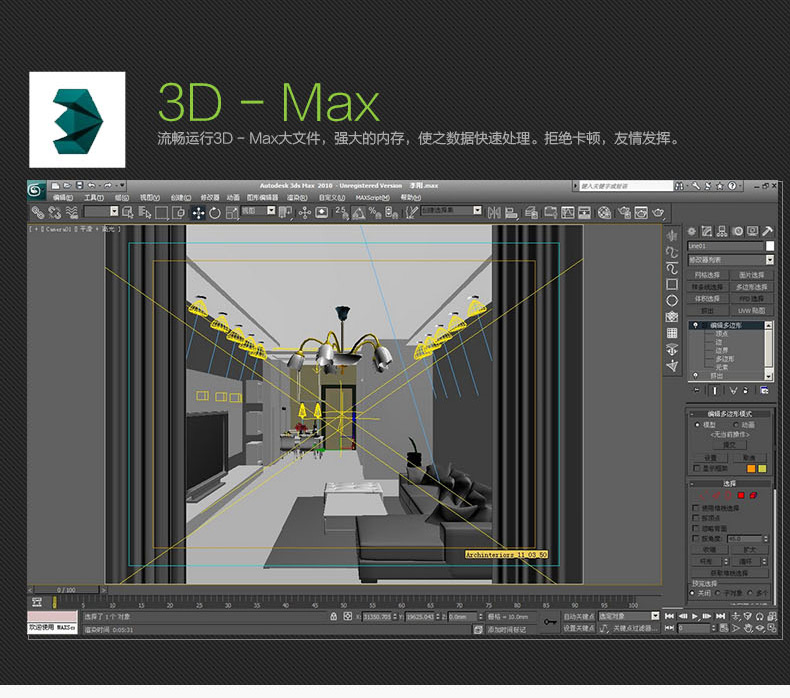Open the 修改器列表 dropdown
The height and width of the screenshot is (698, 790).
click(731, 260)
